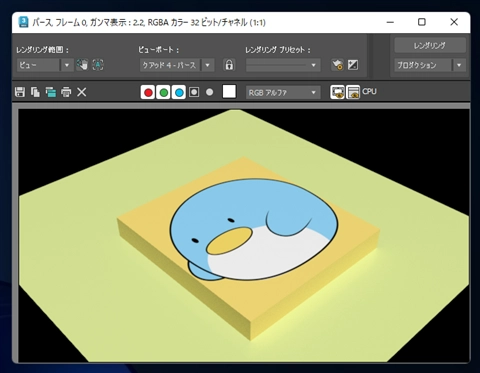
Task: Maximize the rendered frame window
Action: tap(422, 22)
